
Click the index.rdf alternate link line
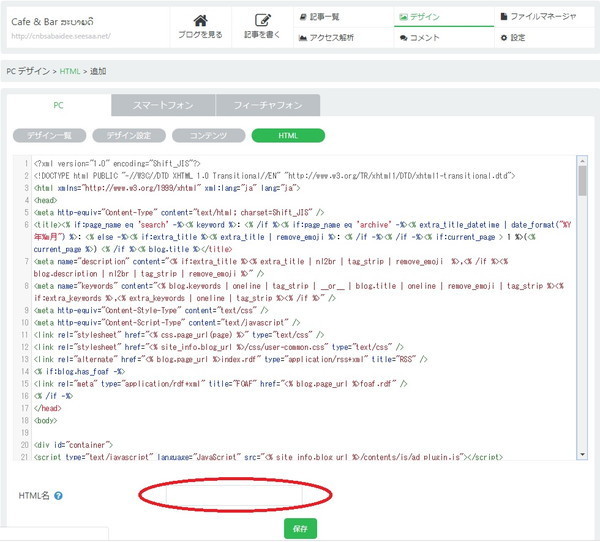click(230, 359)
